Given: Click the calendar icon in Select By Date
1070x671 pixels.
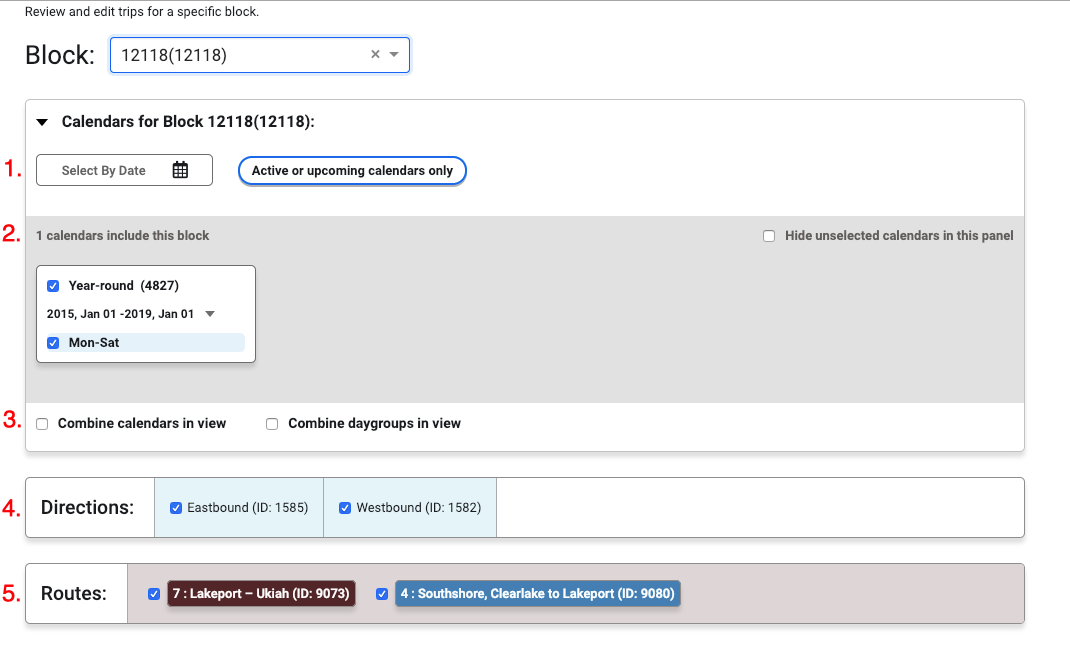Looking at the screenshot, I should coord(180,170).
